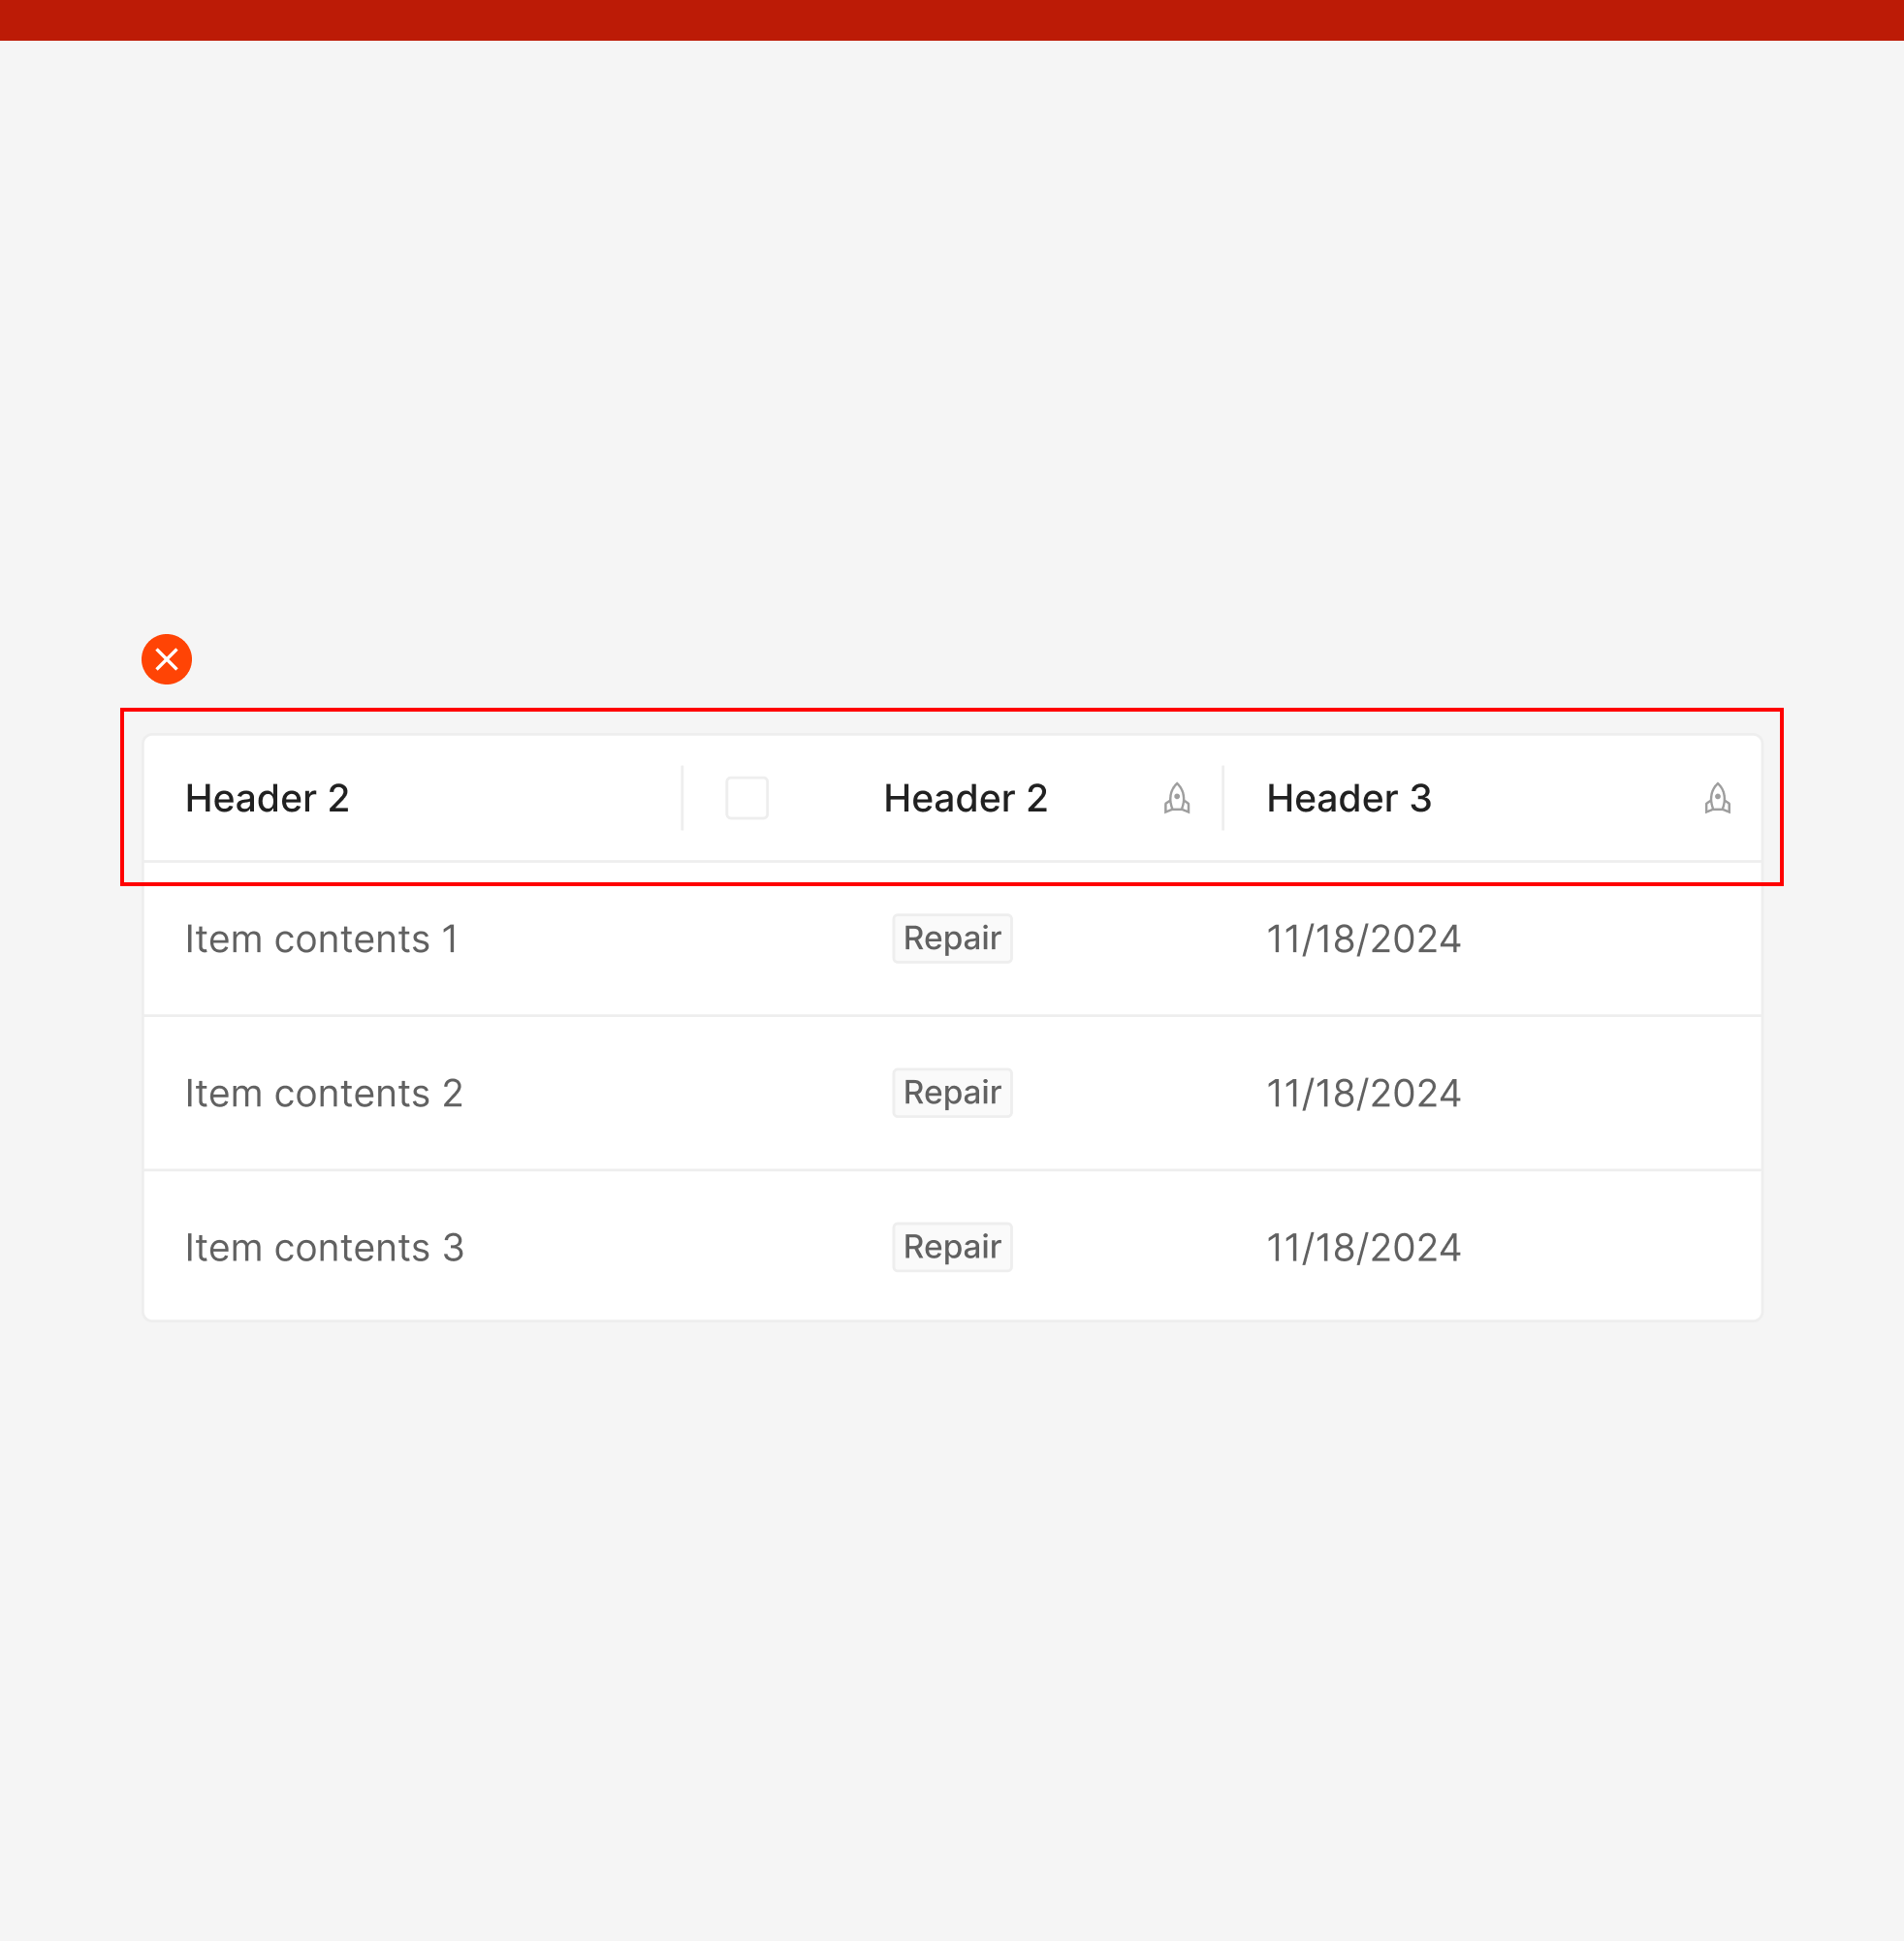Click Repair tag in third row
The width and height of the screenshot is (1904, 1941).
tap(951, 1246)
